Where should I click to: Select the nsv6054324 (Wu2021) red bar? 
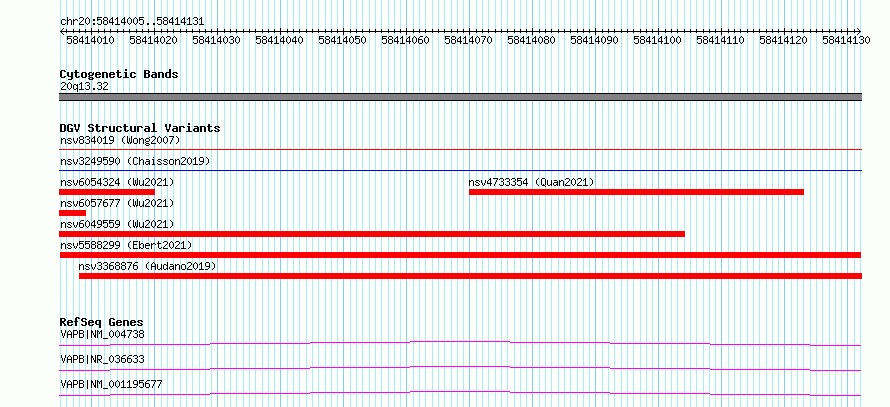click(x=107, y=192)
